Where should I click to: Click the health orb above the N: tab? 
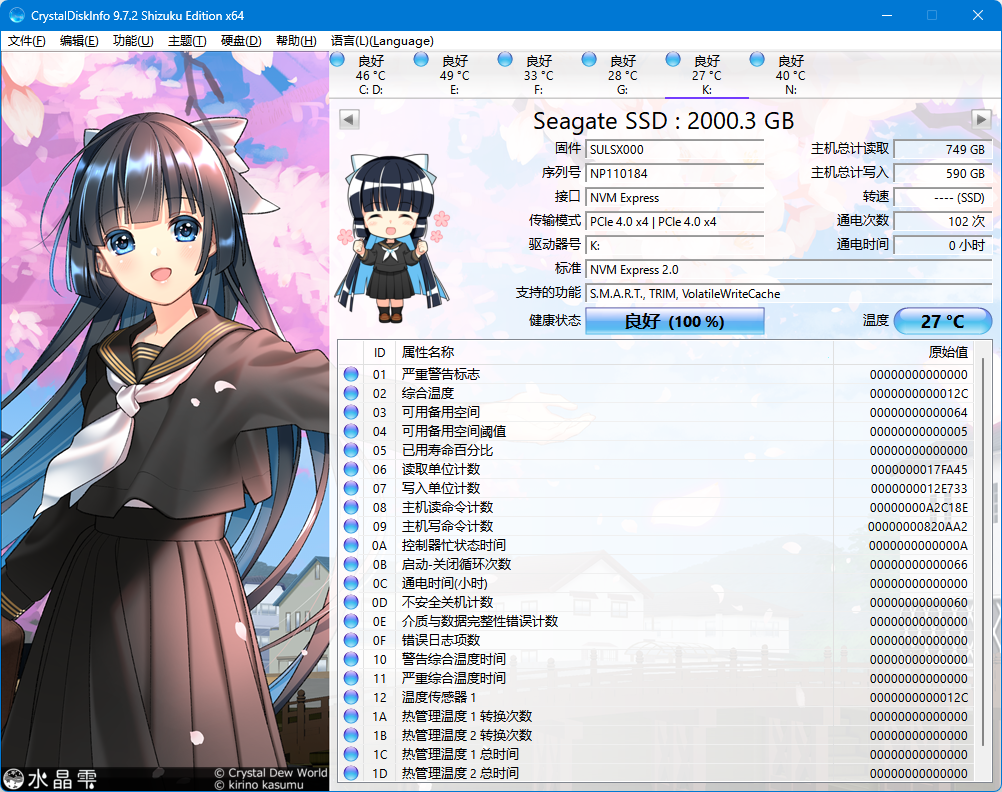pyautogui.click(x=757, y=59)
